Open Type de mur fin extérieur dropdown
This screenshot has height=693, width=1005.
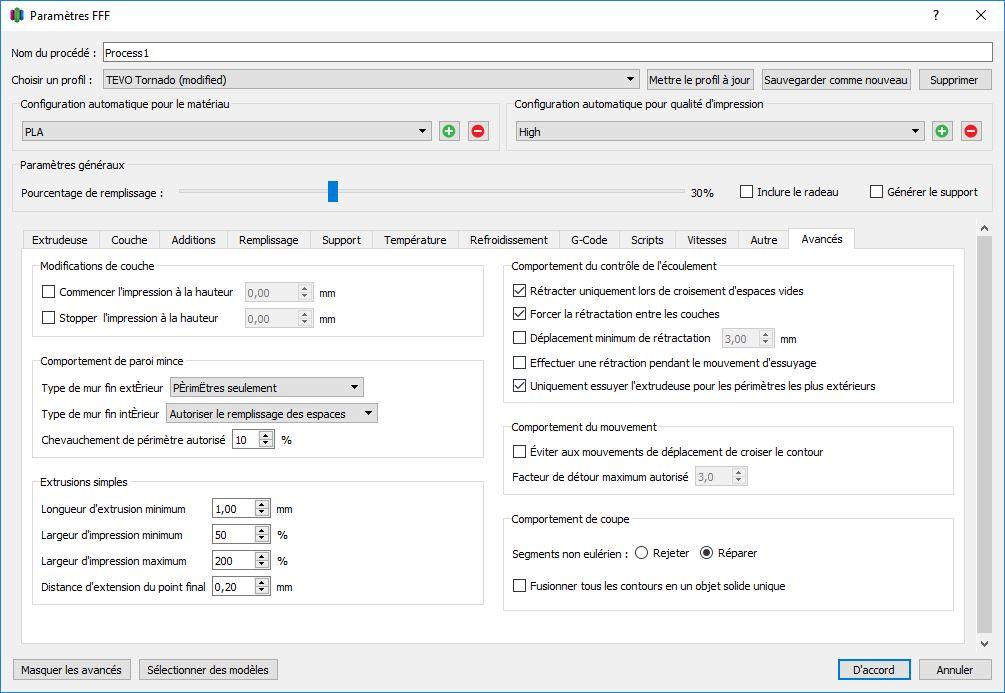tap(267, 387)
